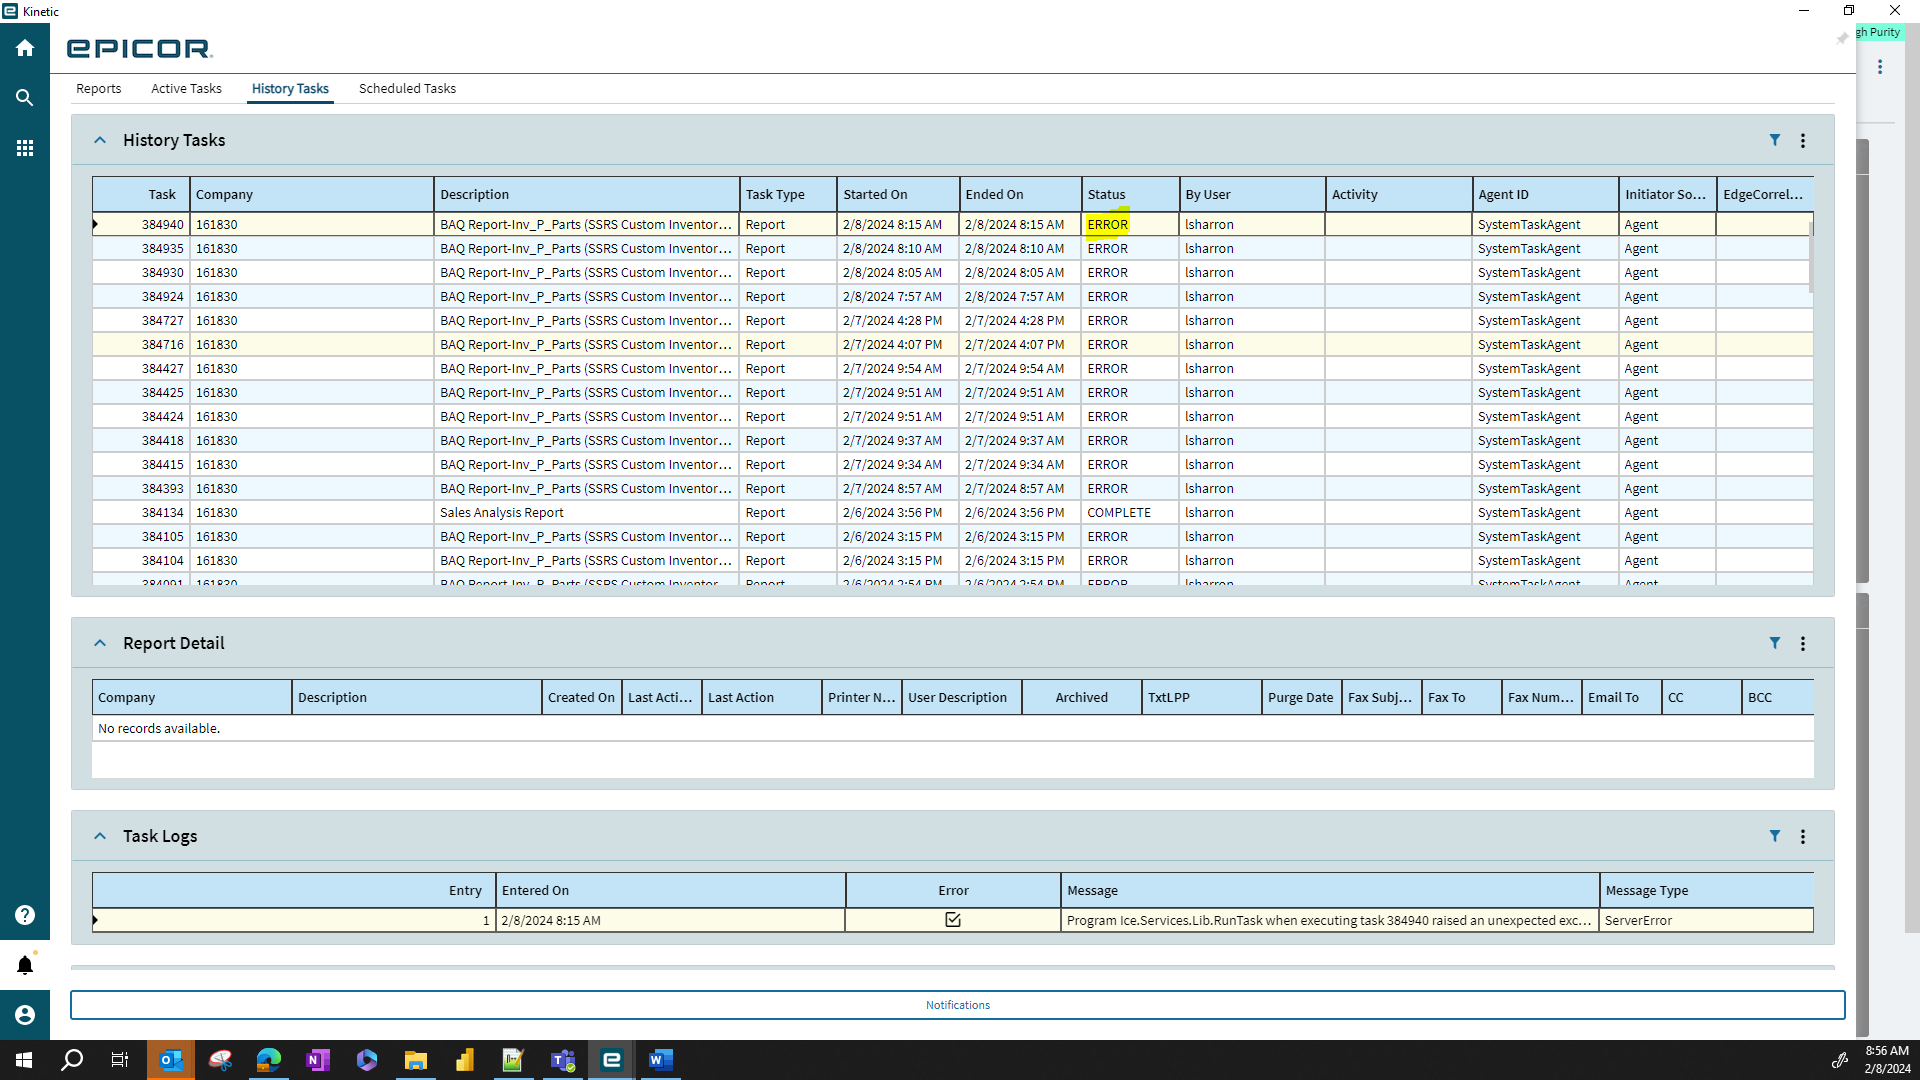Image resolution: width=1920 pixels, height=1080 pixels.
Task: Click the Notifications bar
Action: click(957, 1005)
